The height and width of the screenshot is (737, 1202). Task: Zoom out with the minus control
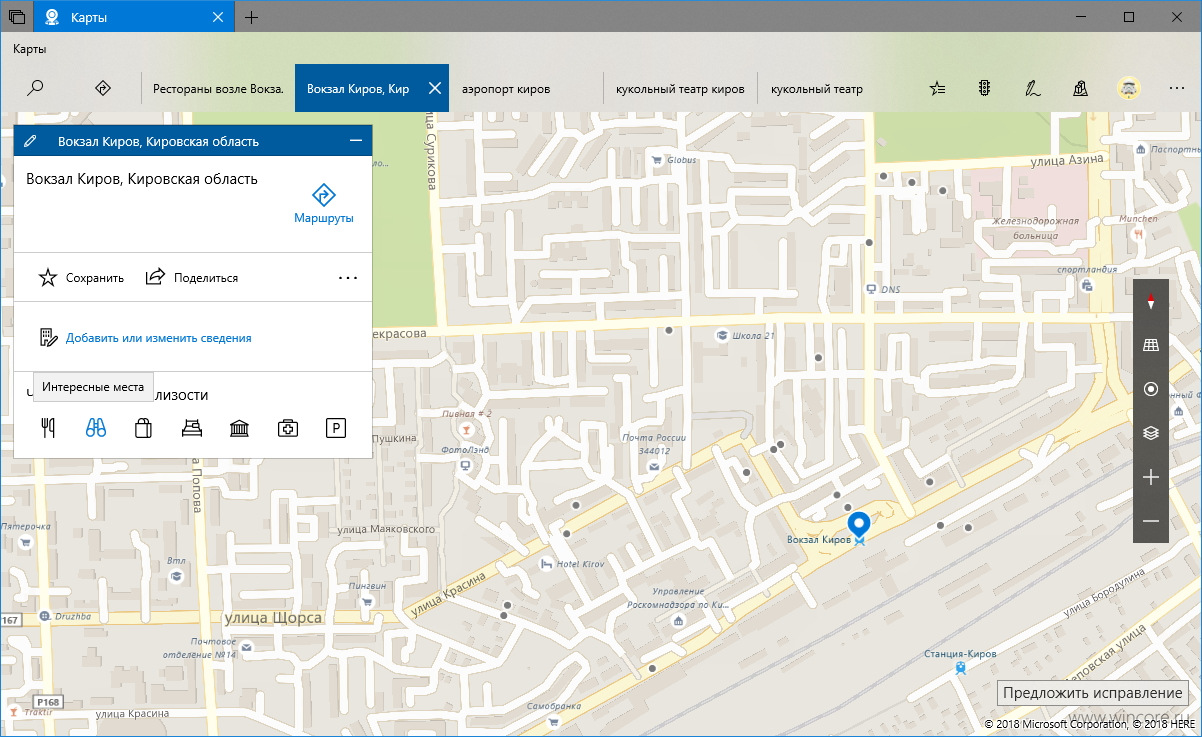(1151, 521)
